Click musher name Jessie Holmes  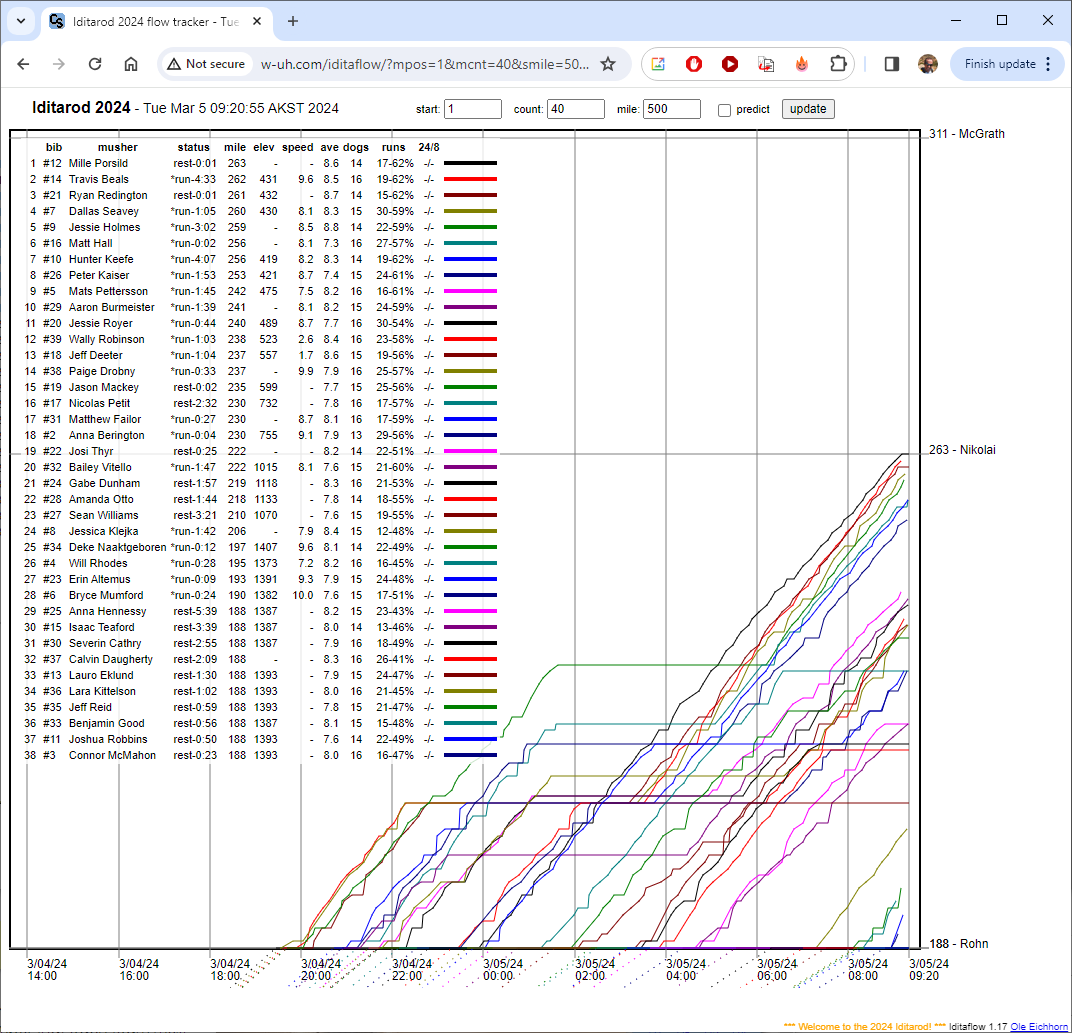104,227
